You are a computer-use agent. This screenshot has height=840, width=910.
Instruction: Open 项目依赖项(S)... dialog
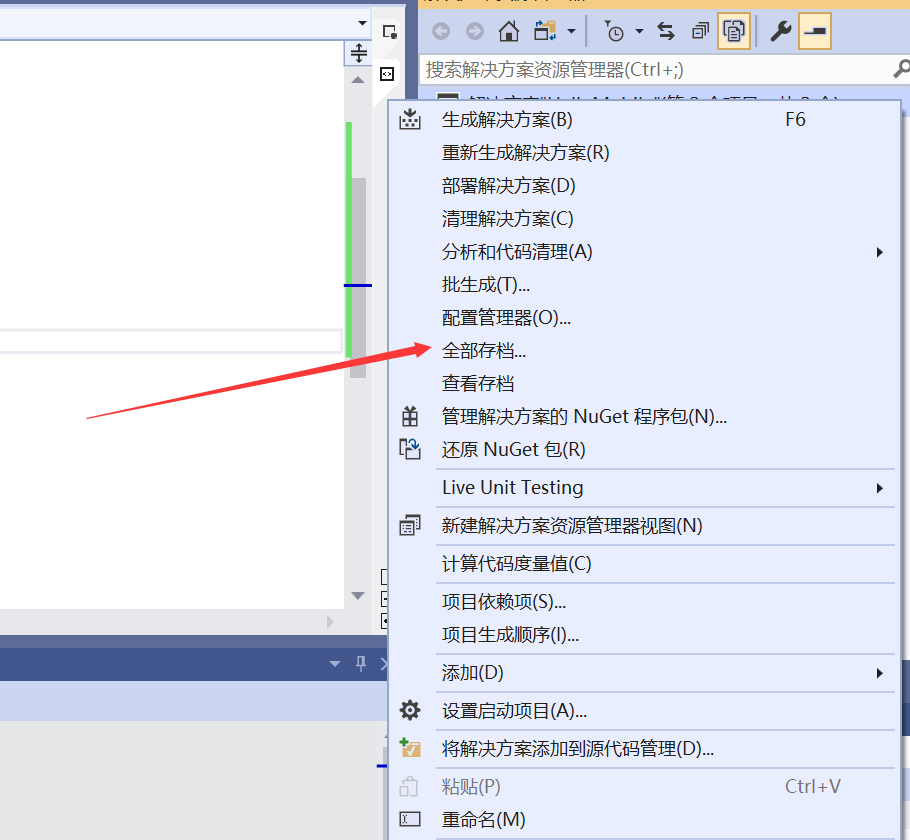click(644, 602)
